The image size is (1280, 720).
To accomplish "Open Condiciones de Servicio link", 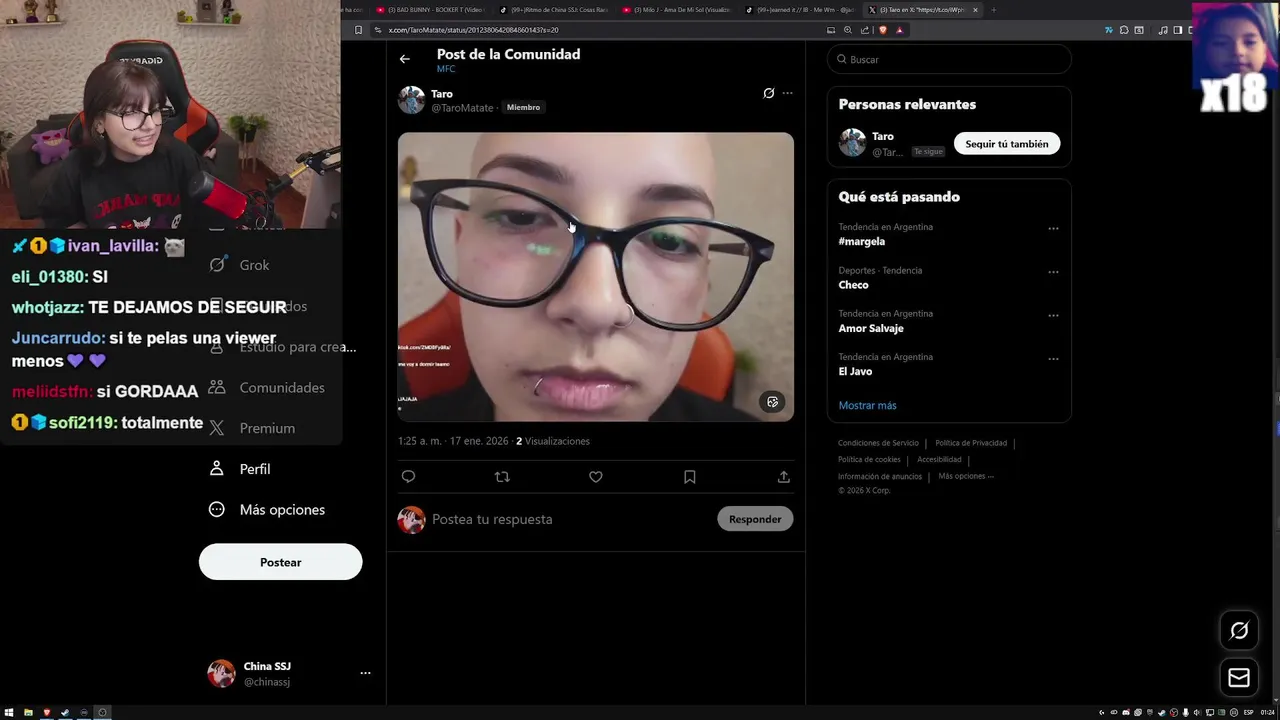I will click(878, 443).
